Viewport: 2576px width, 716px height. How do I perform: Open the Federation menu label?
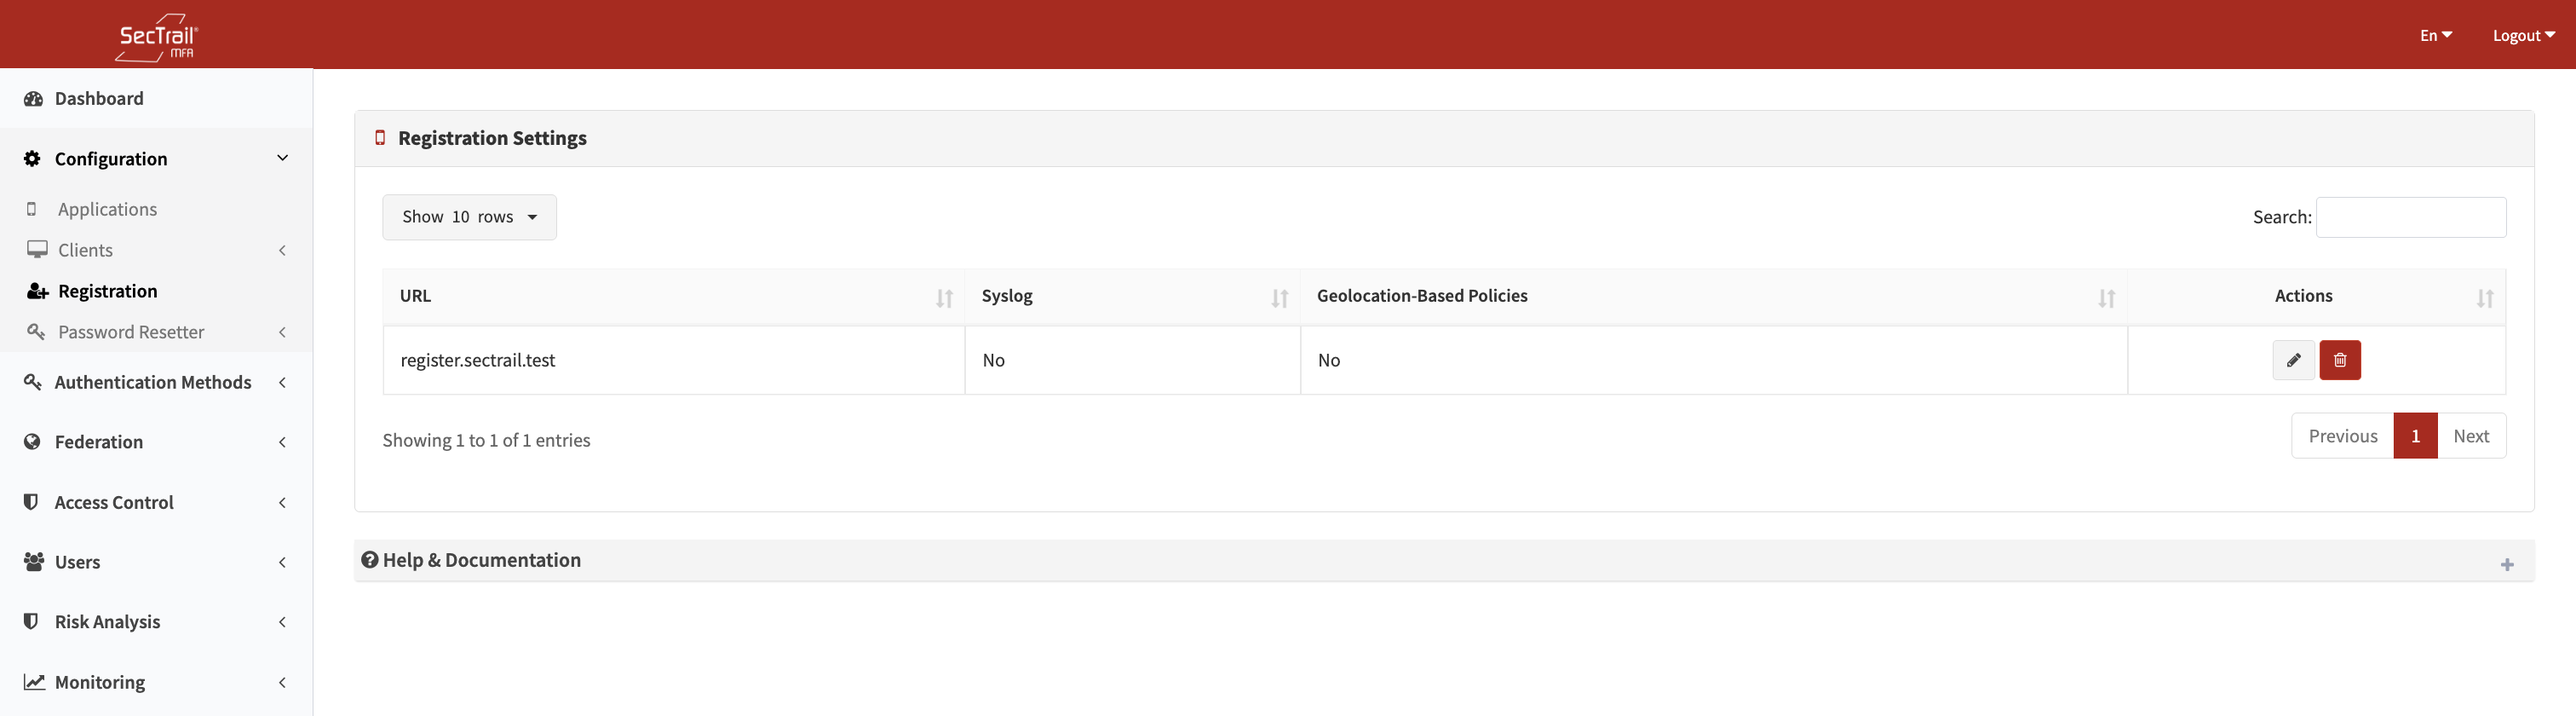(98, 442)
